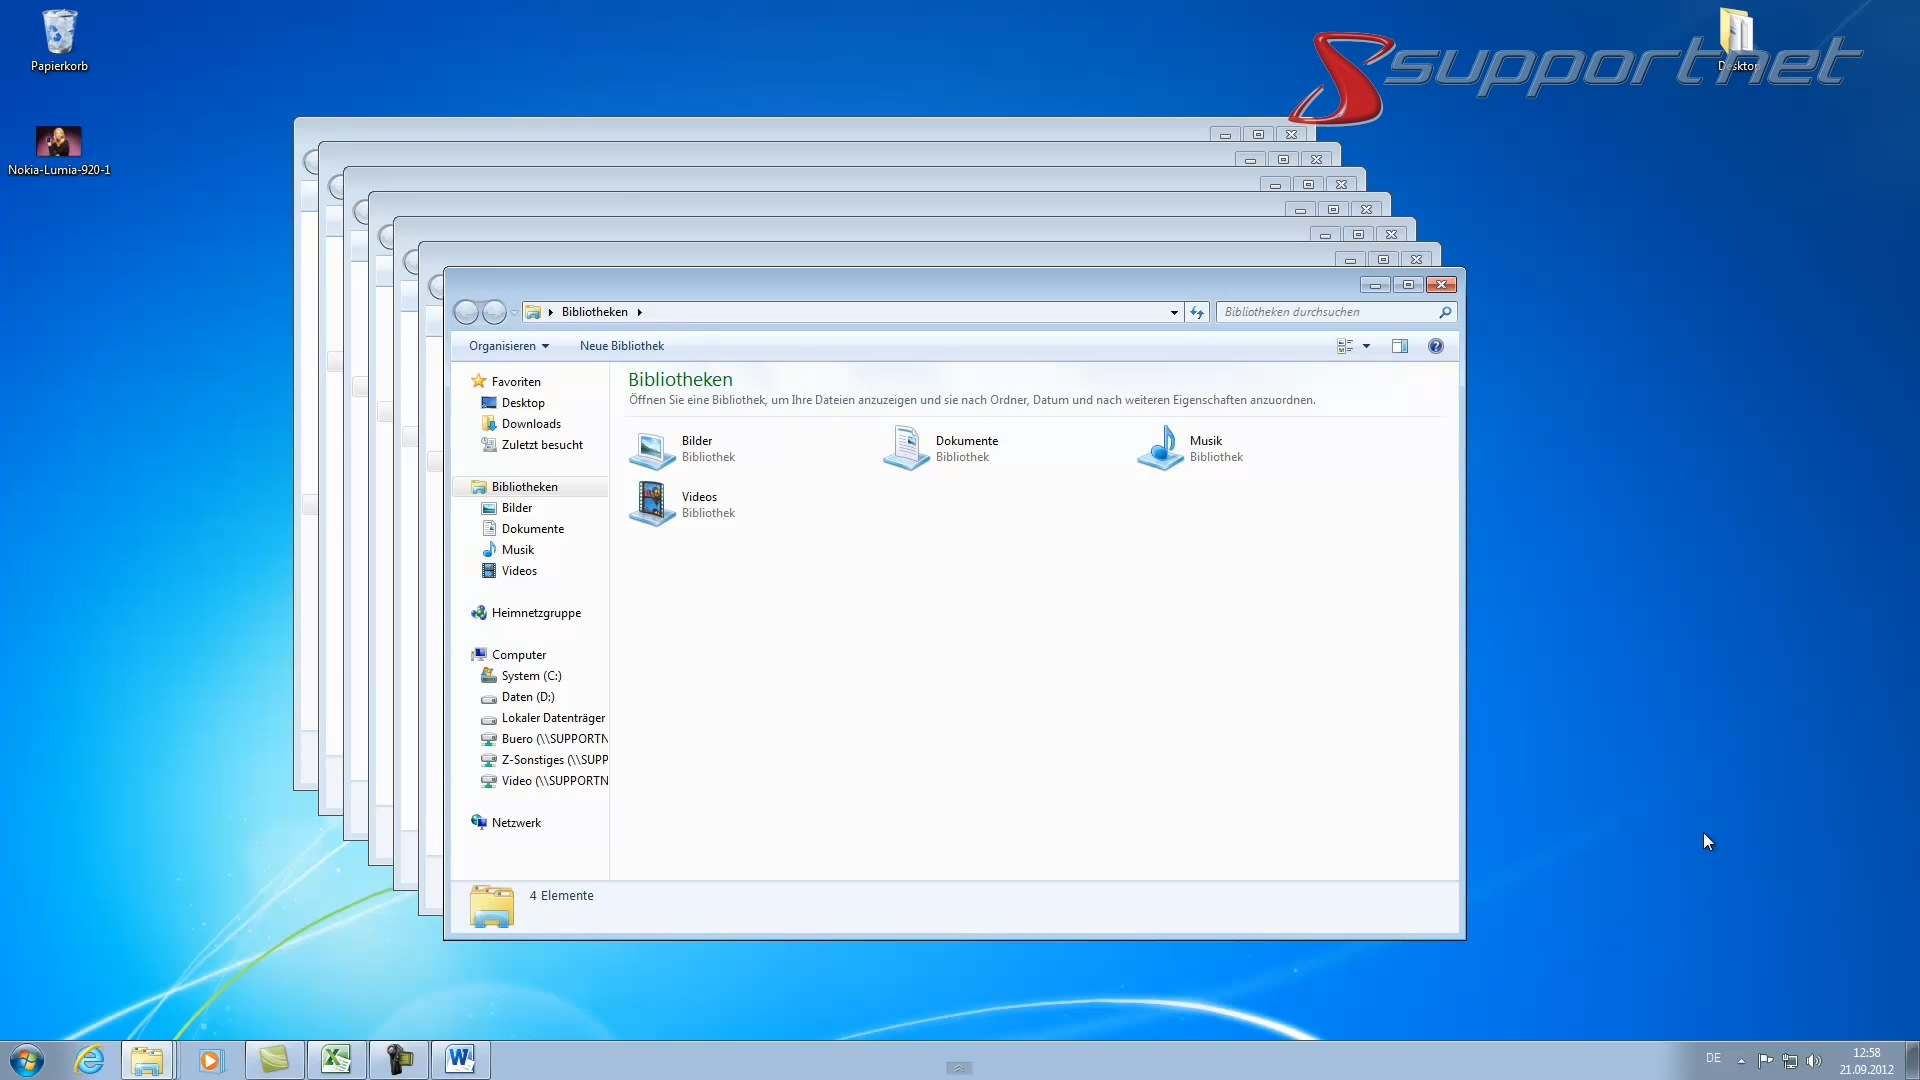Mute audio via the speaker tray icon
This screenshot has width=1920, height=1080.
tap(1816, 1062)
